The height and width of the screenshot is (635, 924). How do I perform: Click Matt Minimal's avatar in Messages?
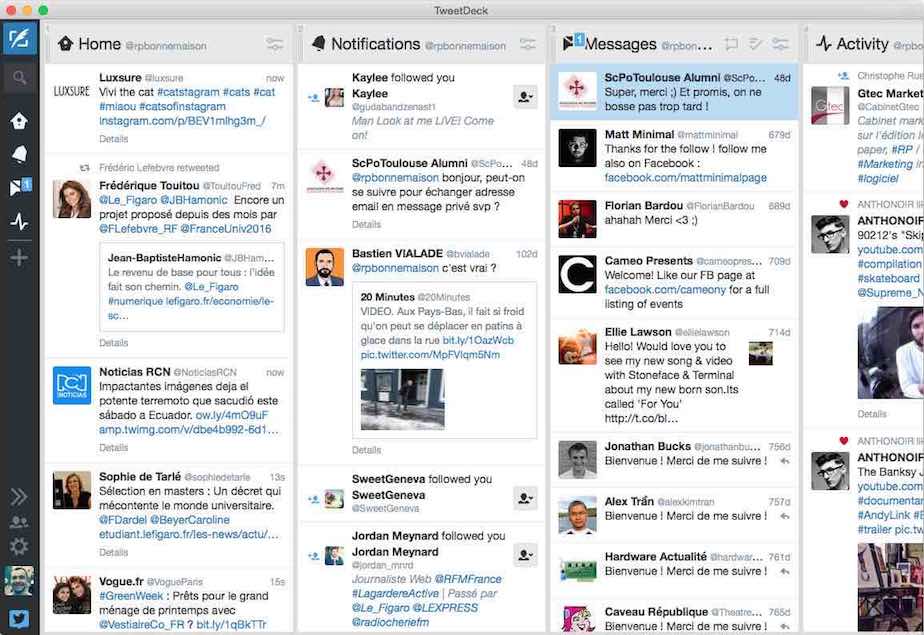coord(578,148)
